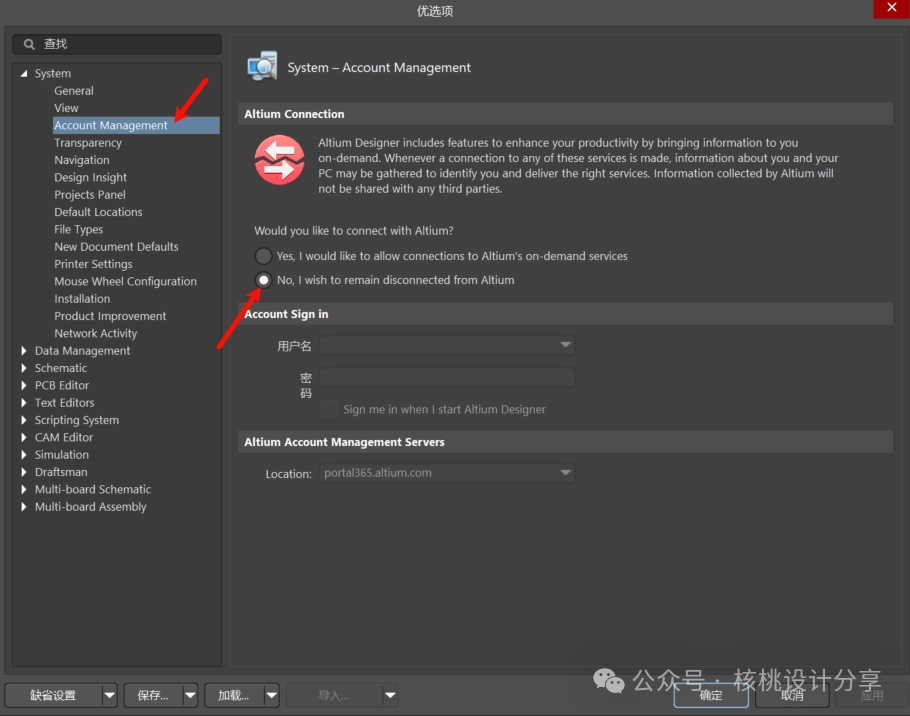Viewport: 910px width, 716px height.
Task: Open the Network Activity page
Action: (x=95, y=333)
